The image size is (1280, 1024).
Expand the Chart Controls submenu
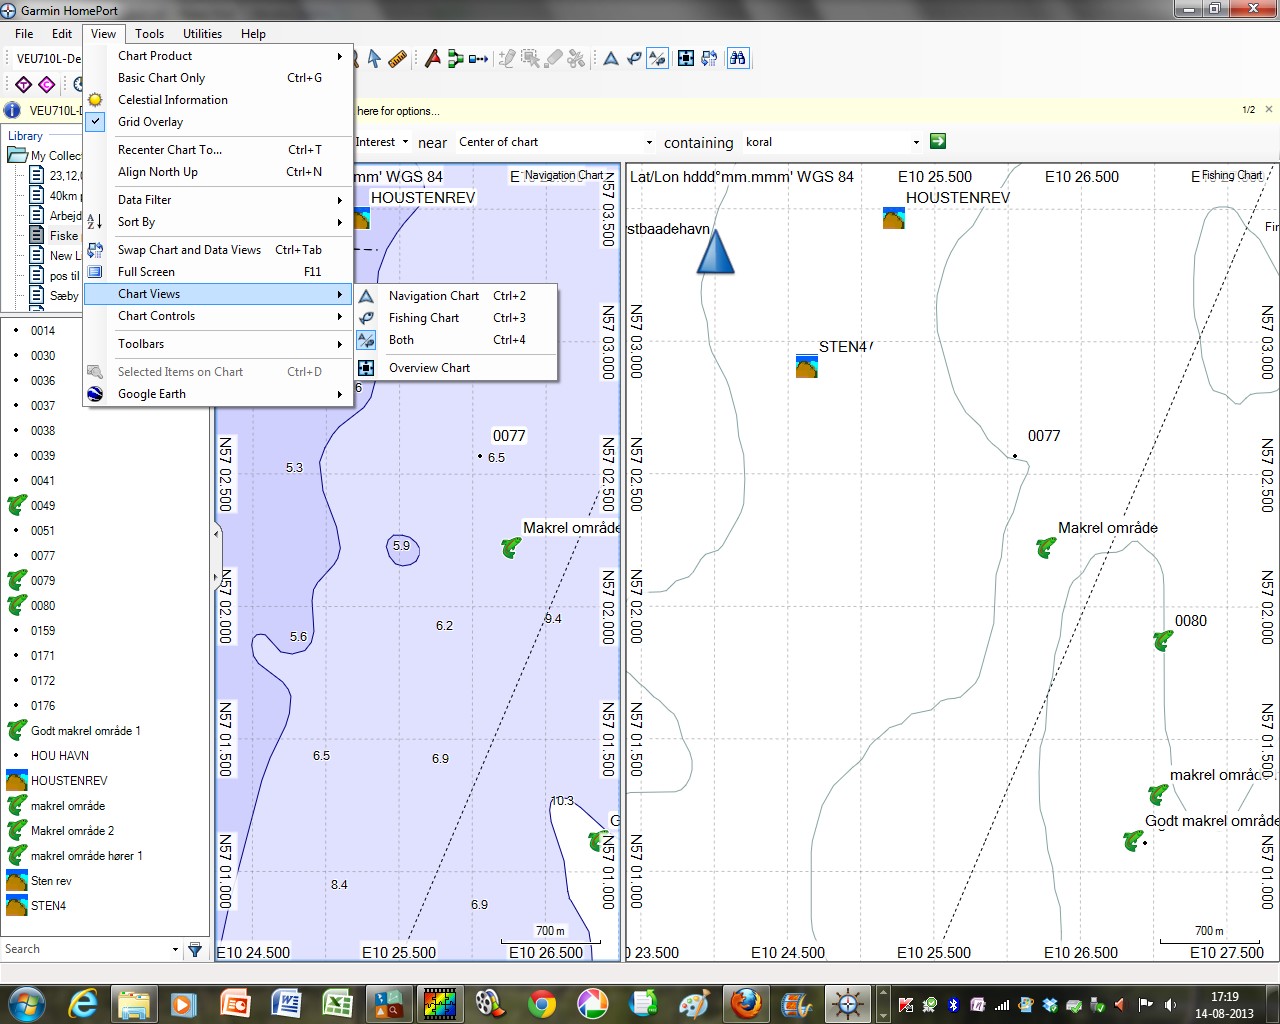click(219, 316)
